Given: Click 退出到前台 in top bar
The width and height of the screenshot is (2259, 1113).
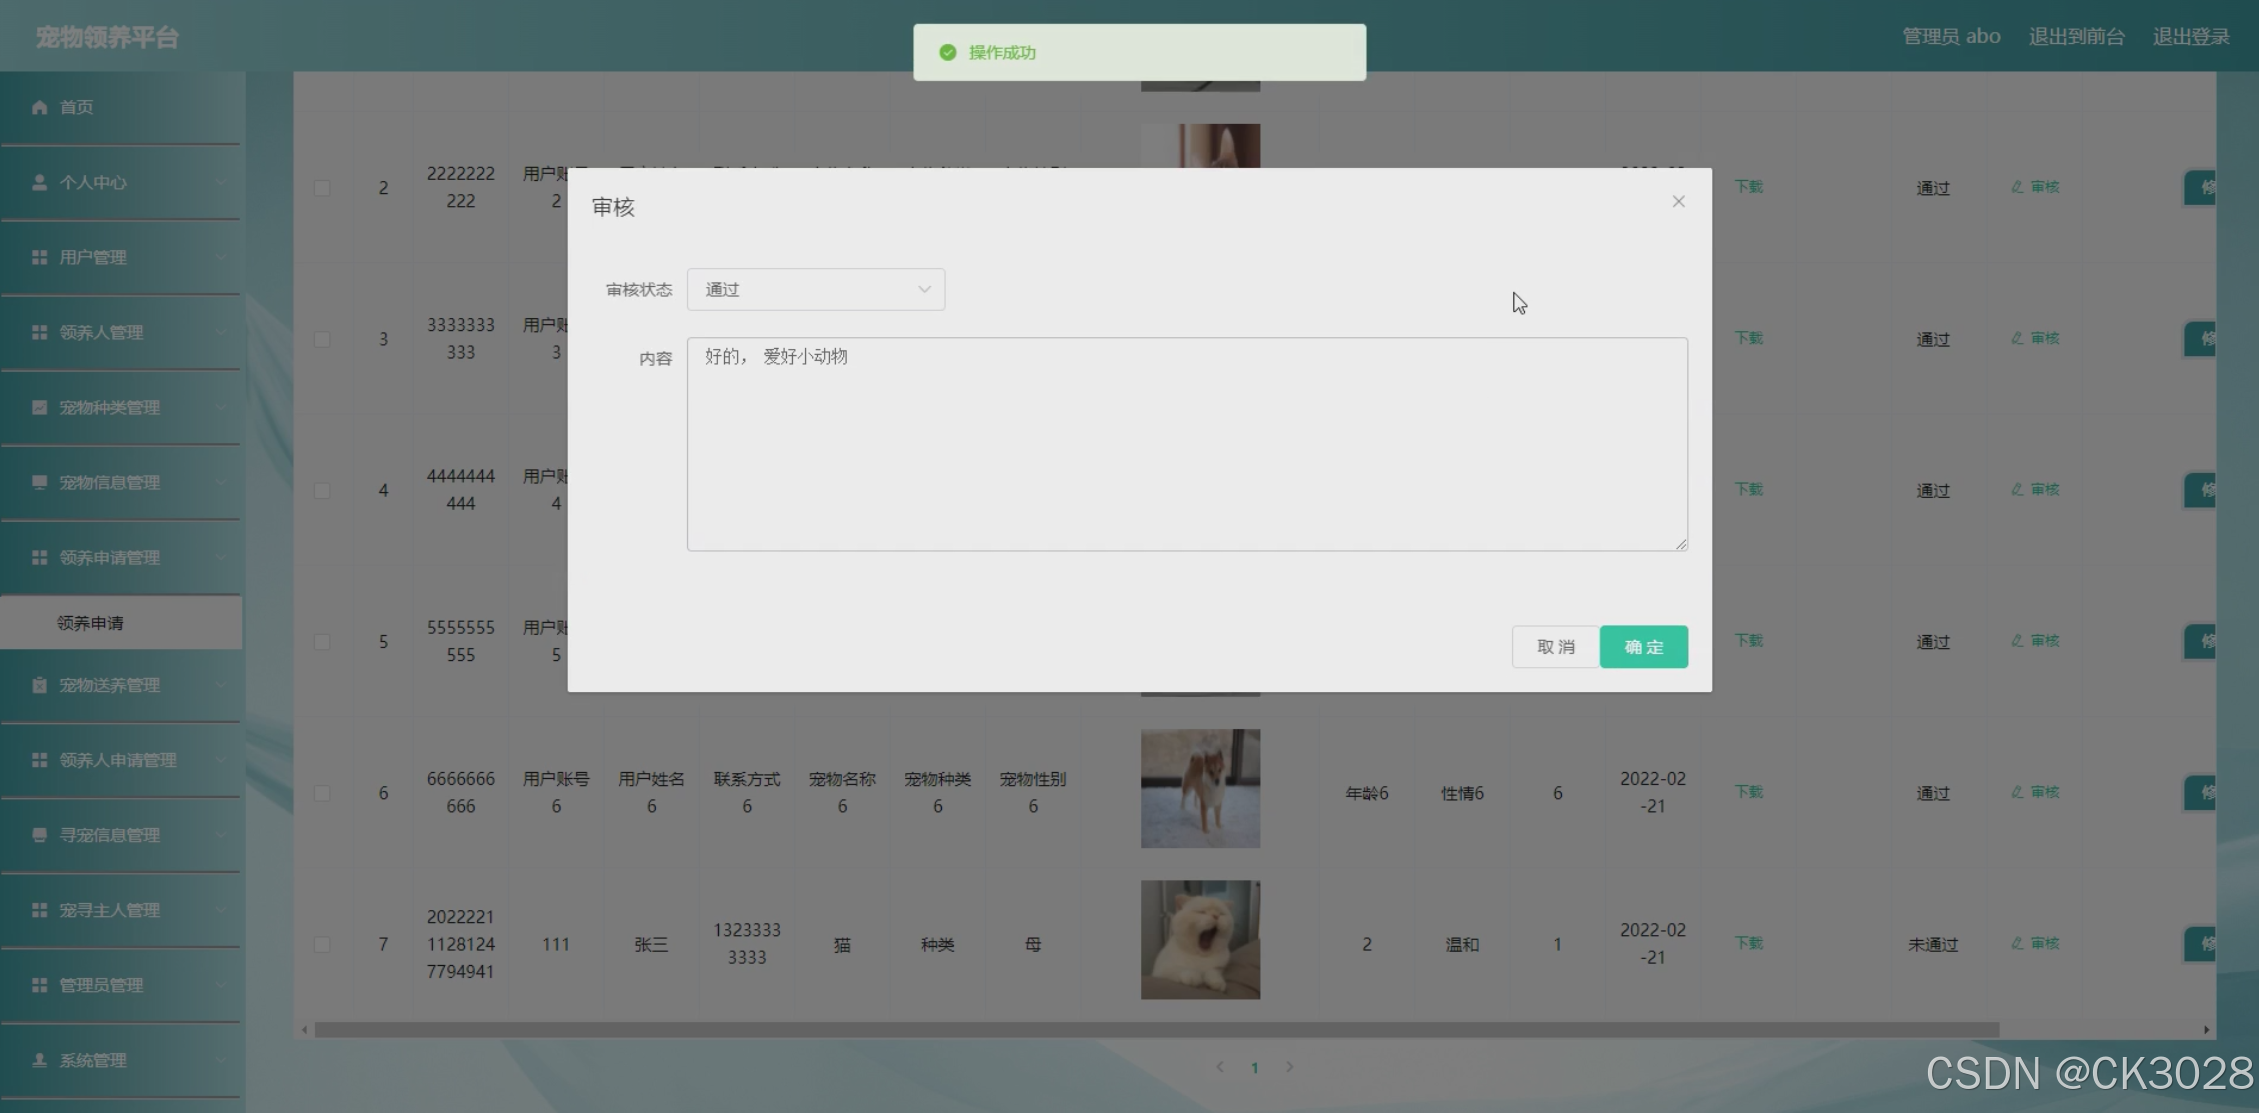Looking at the screenshot, I should (2076, 37).
